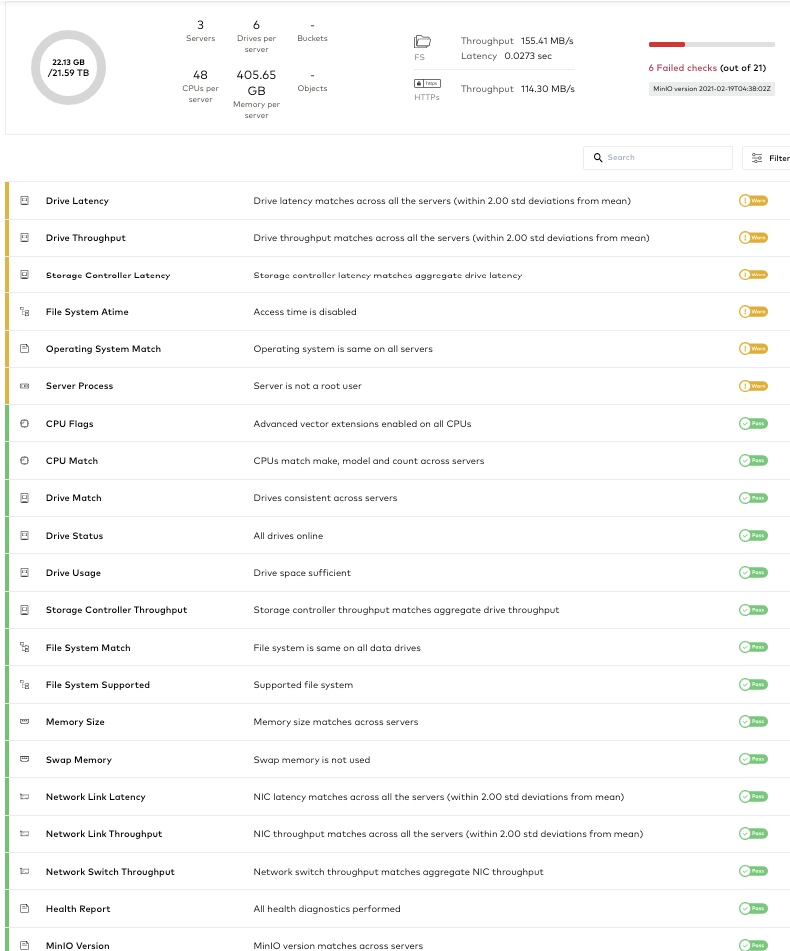The height and width of the screenshot is (951, 790).
Task: Click the MinIO version label
Action: tap(712, 89)
